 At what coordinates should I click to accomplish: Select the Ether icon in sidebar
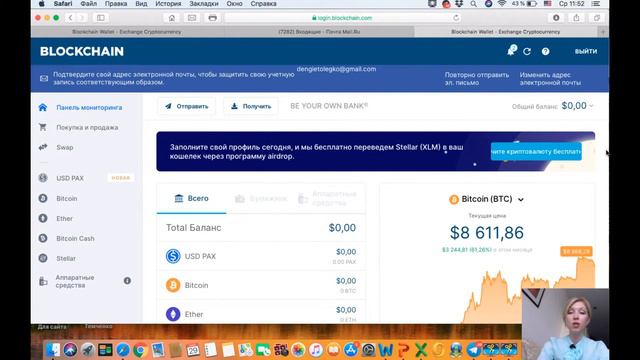coord(43,218)
